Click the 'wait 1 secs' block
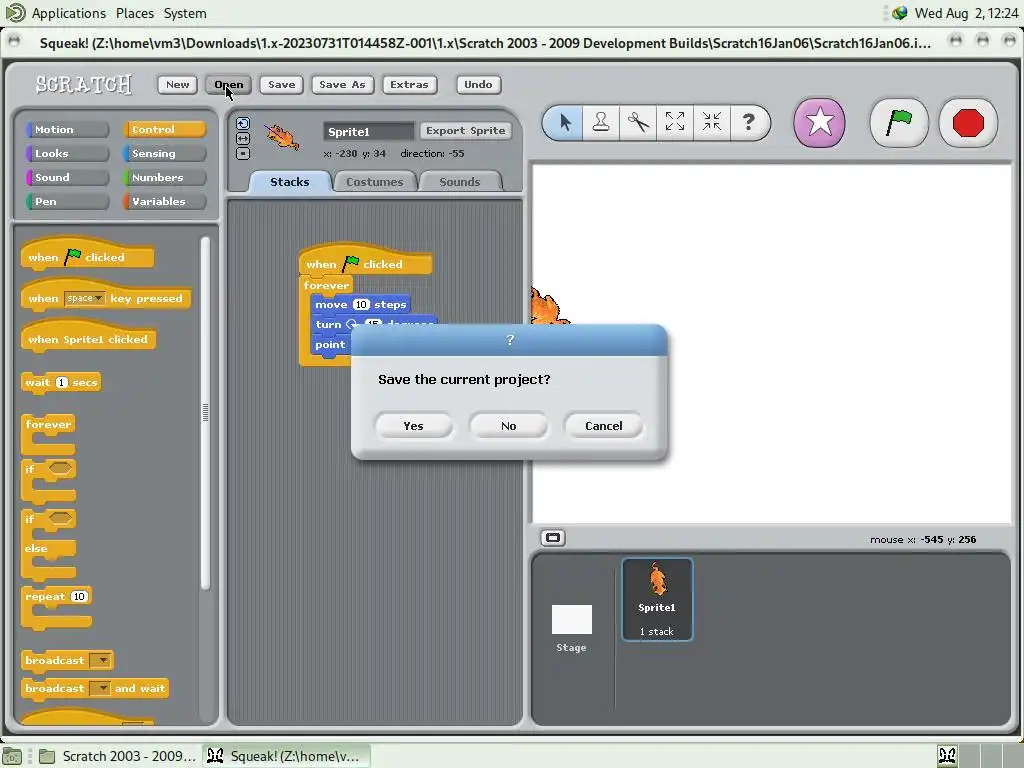This screenshot has height=768, width=1024. 61,383
